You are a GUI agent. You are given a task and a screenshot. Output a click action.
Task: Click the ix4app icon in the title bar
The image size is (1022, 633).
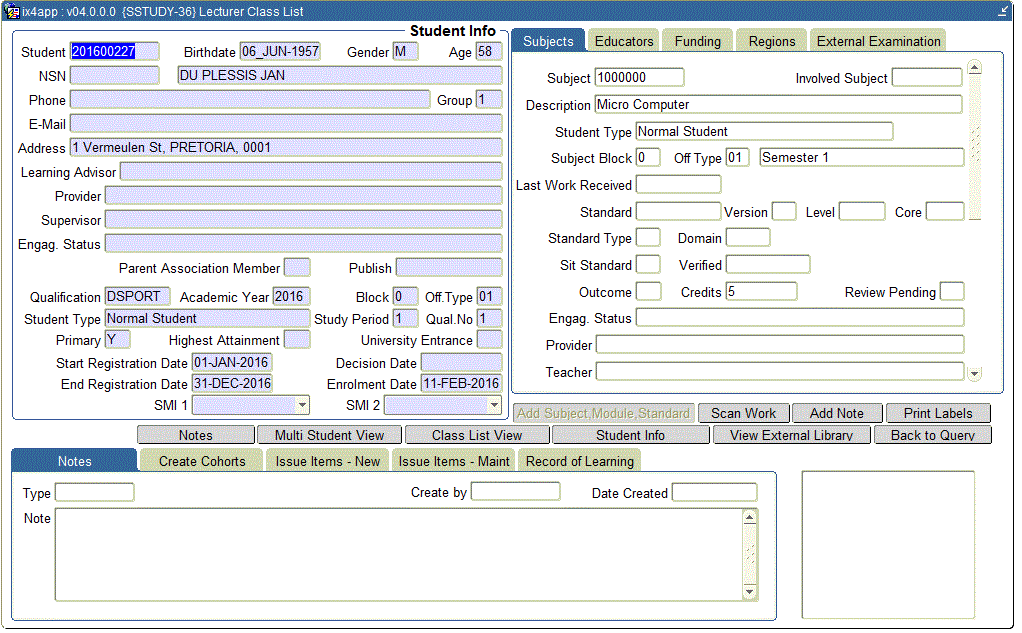pyautogui.click(x=12, y=12)
